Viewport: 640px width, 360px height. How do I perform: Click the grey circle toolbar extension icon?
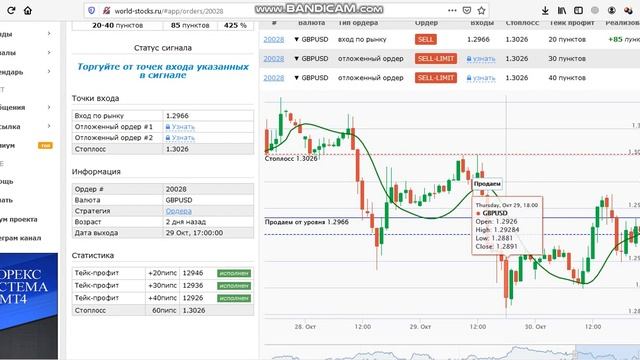[595, 11]
